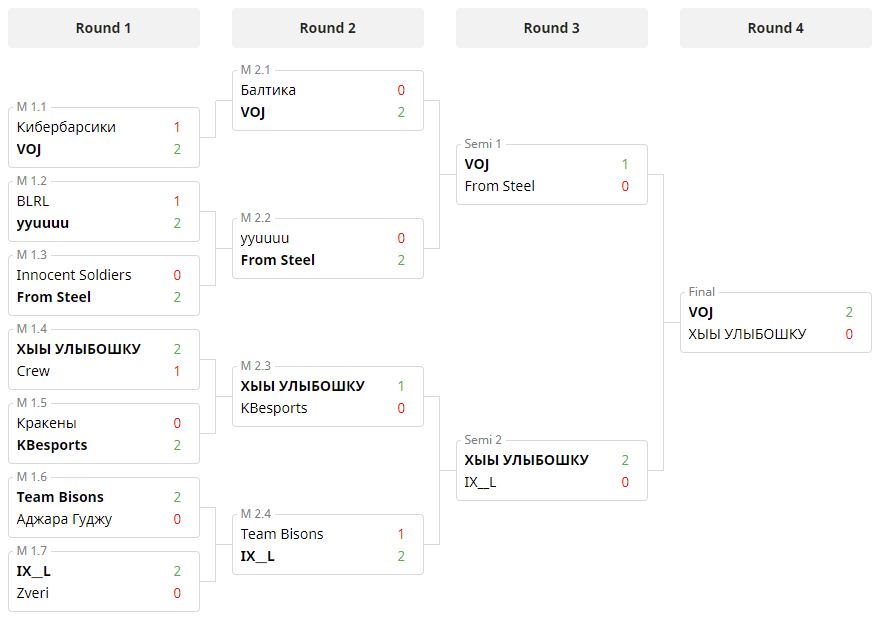The image size is (882, 629).
Task: Select the Round 2 column header
Action: click(x=328, y=28)
